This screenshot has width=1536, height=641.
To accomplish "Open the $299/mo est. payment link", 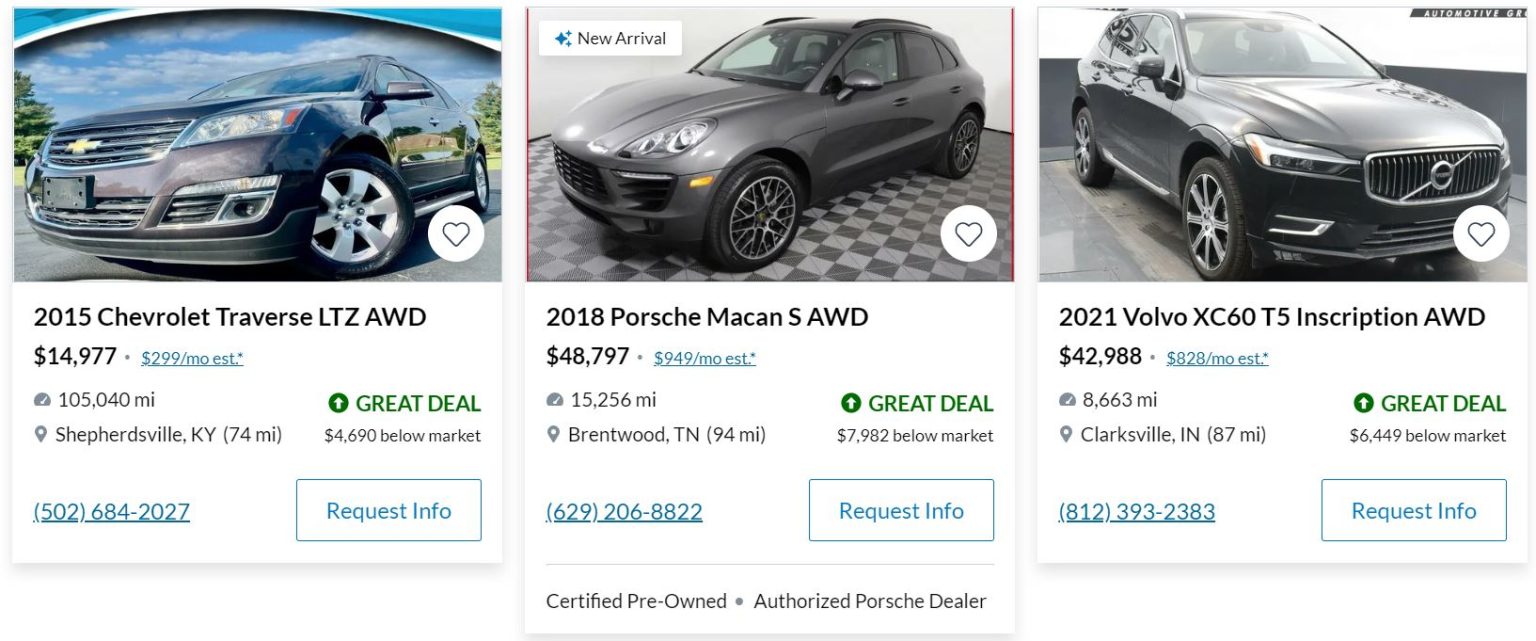I will point(192,358).
